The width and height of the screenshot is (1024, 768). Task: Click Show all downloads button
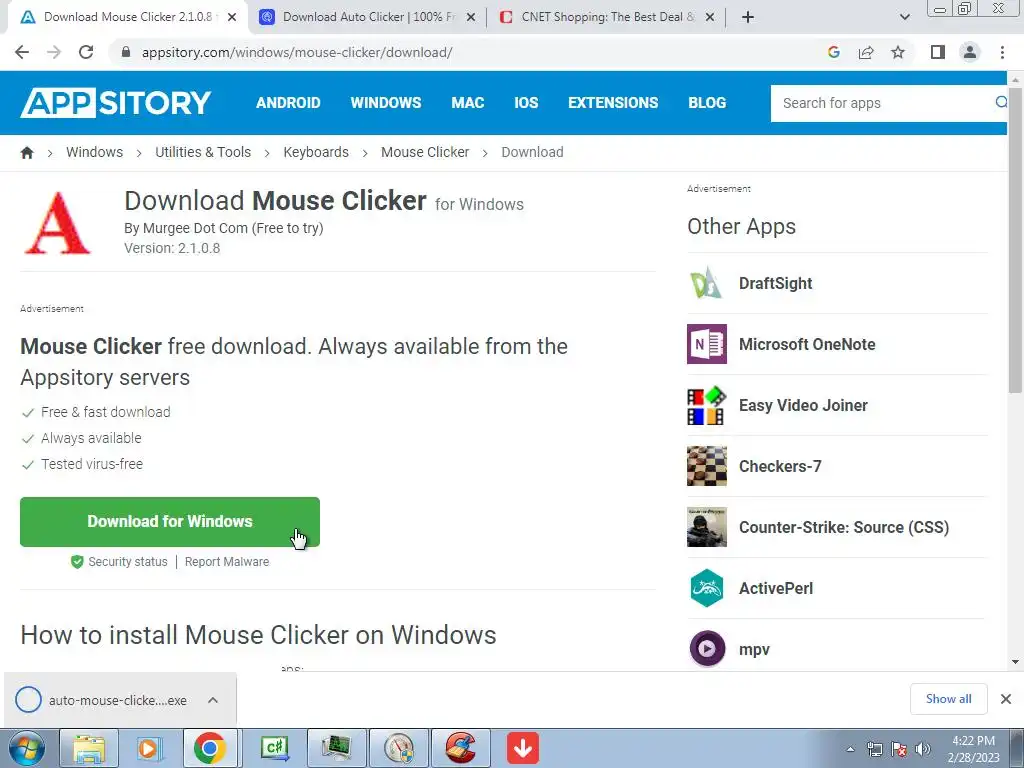949,699
